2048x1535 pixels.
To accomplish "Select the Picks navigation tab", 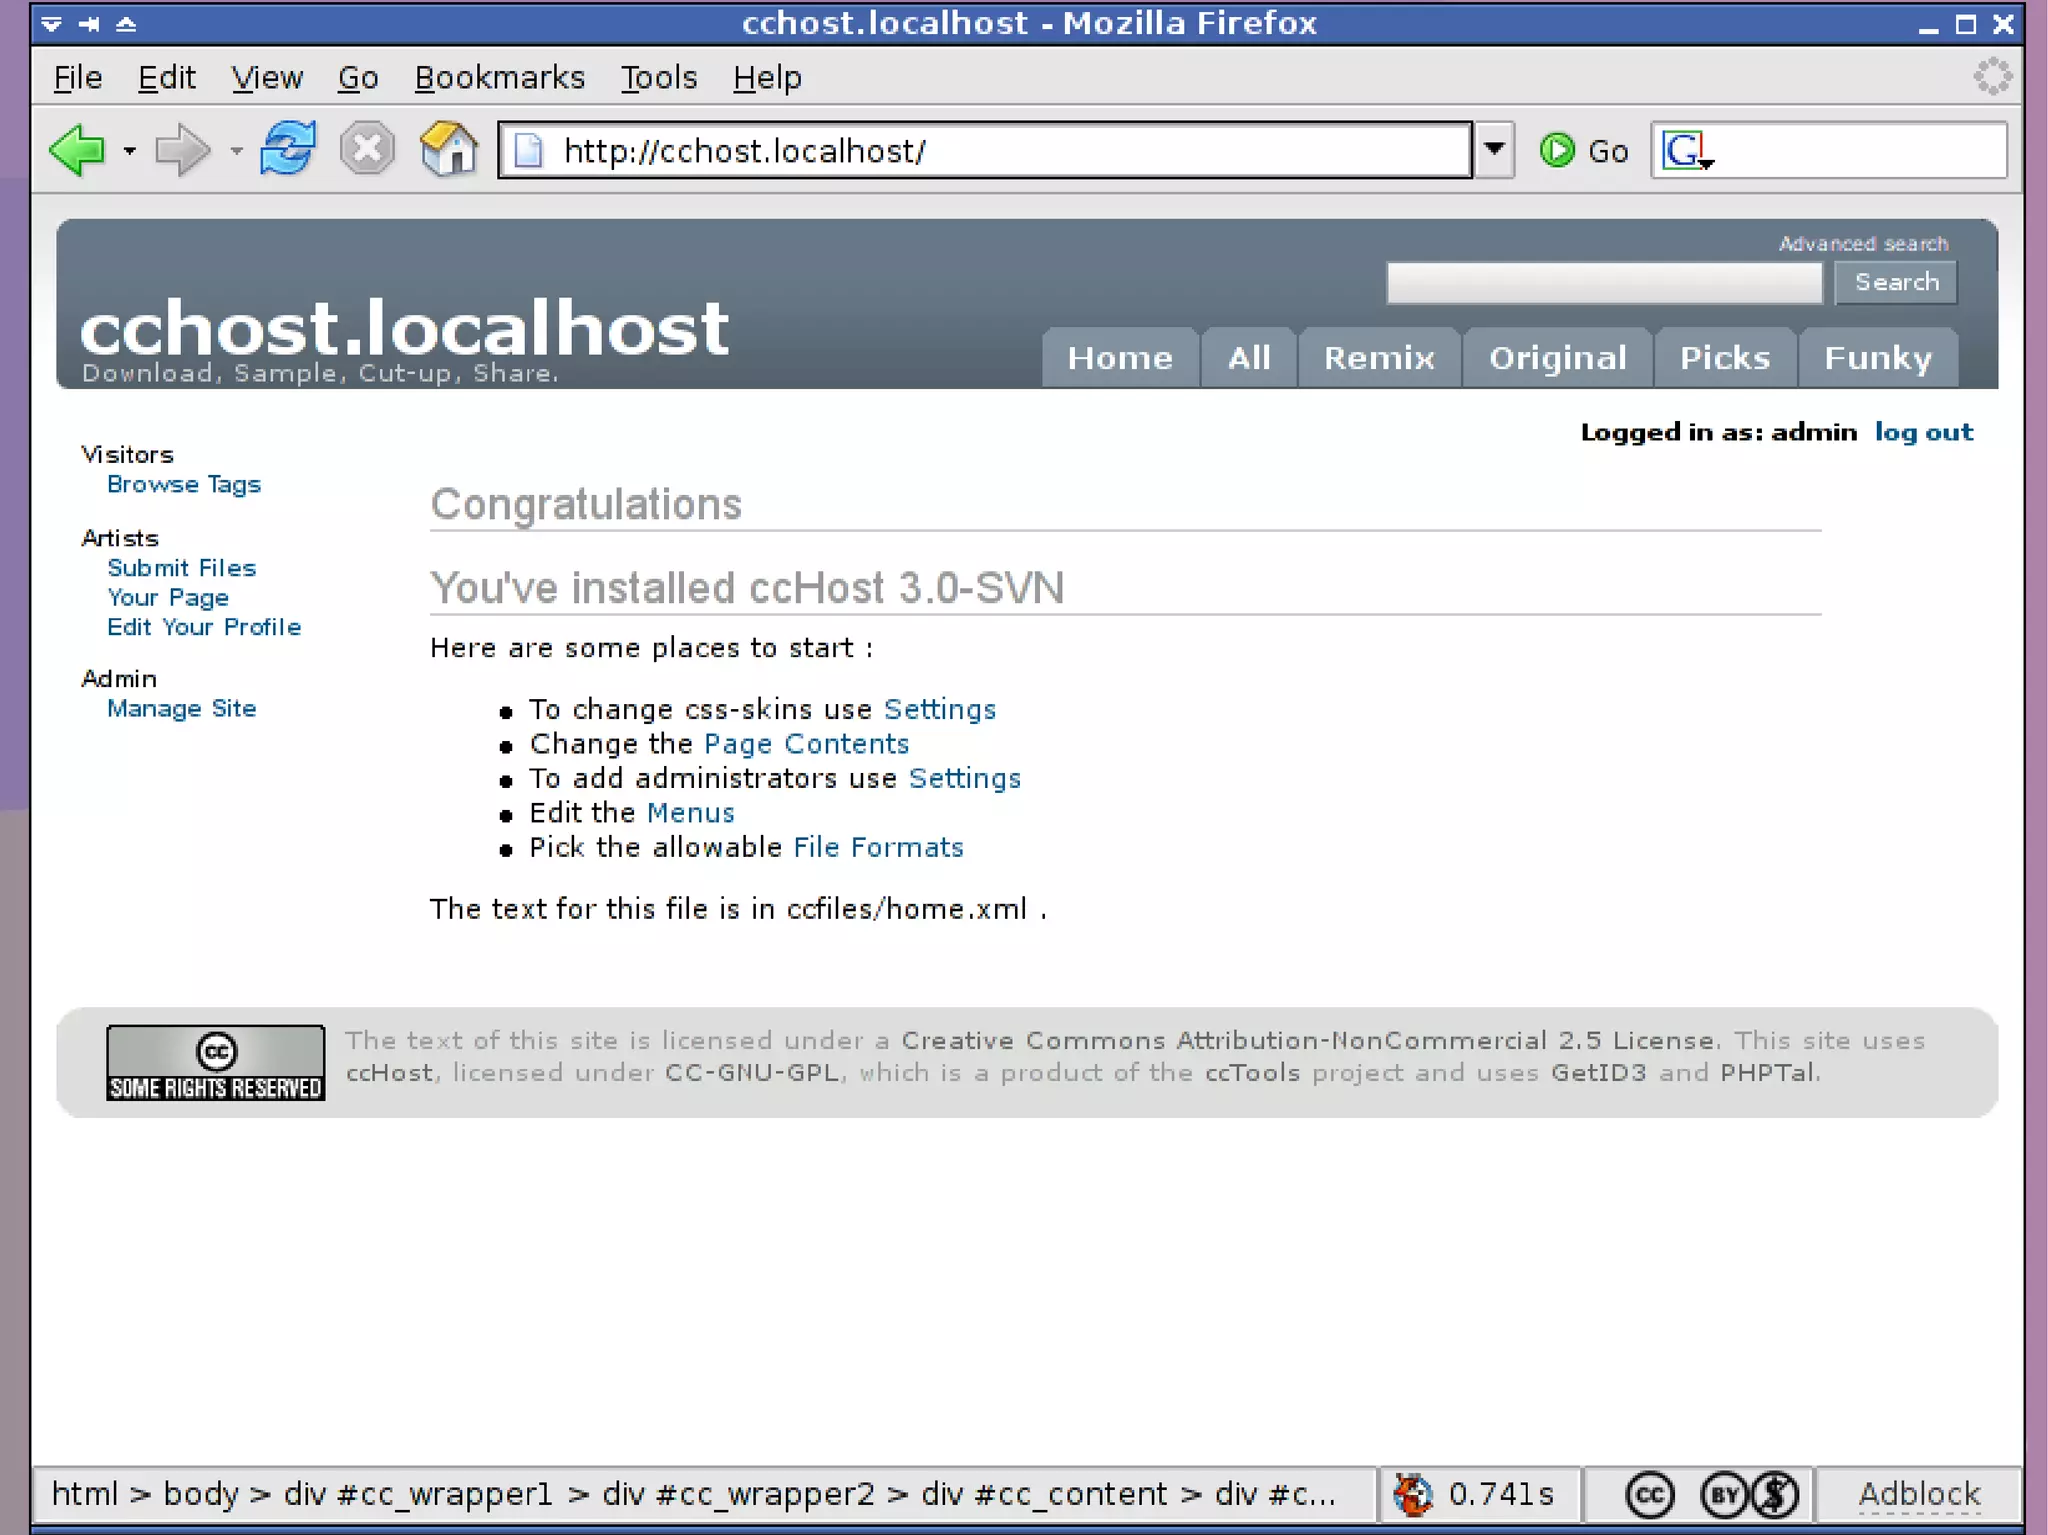I will pyautogui.click(x=1724, y=358).
